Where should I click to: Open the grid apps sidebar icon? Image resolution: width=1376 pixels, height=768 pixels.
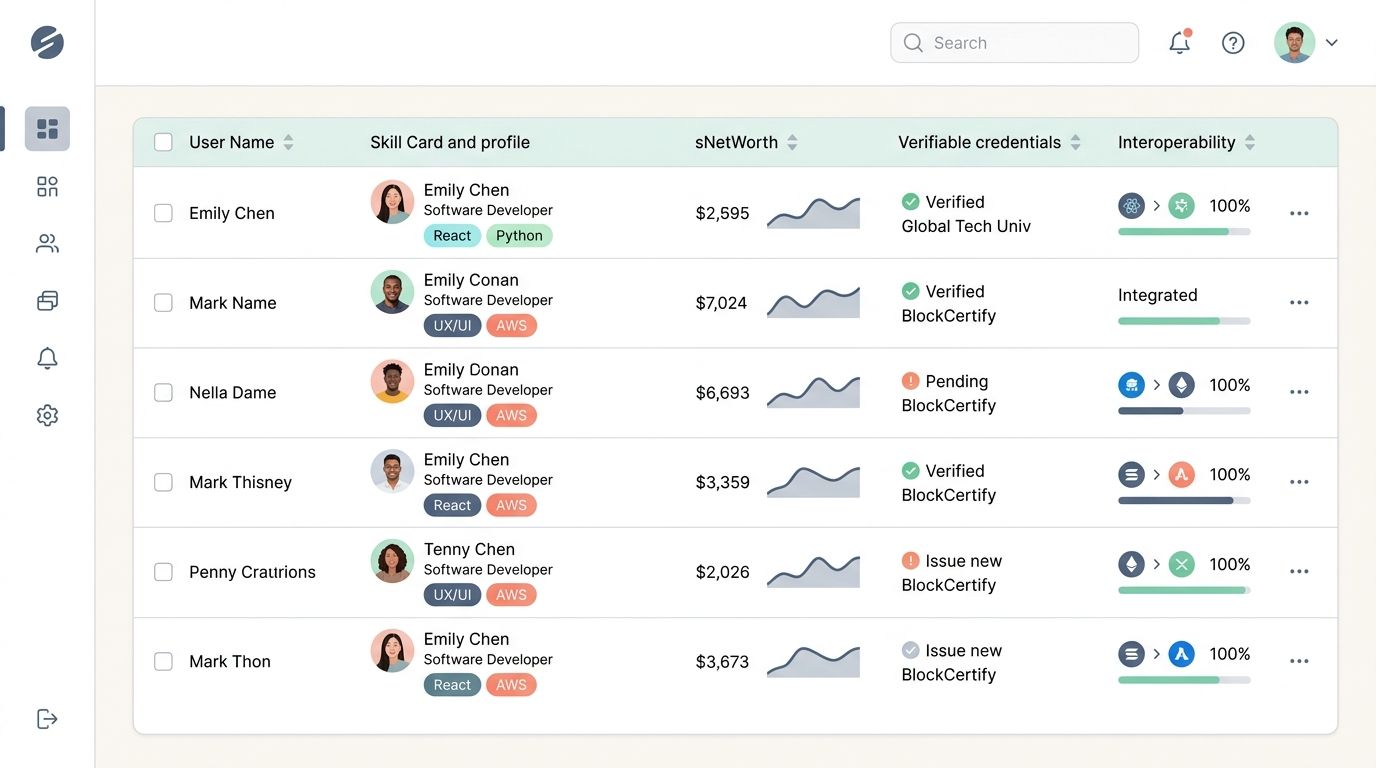coord(47,186)
